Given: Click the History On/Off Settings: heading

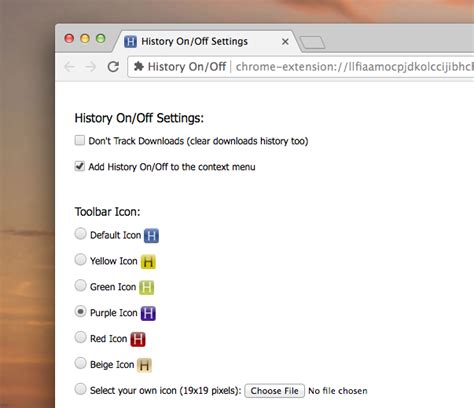Looking at the screenshot, I should pos(139,118).
